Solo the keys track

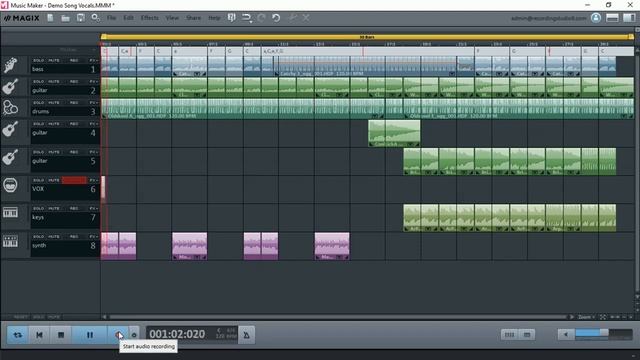(38, 209)
